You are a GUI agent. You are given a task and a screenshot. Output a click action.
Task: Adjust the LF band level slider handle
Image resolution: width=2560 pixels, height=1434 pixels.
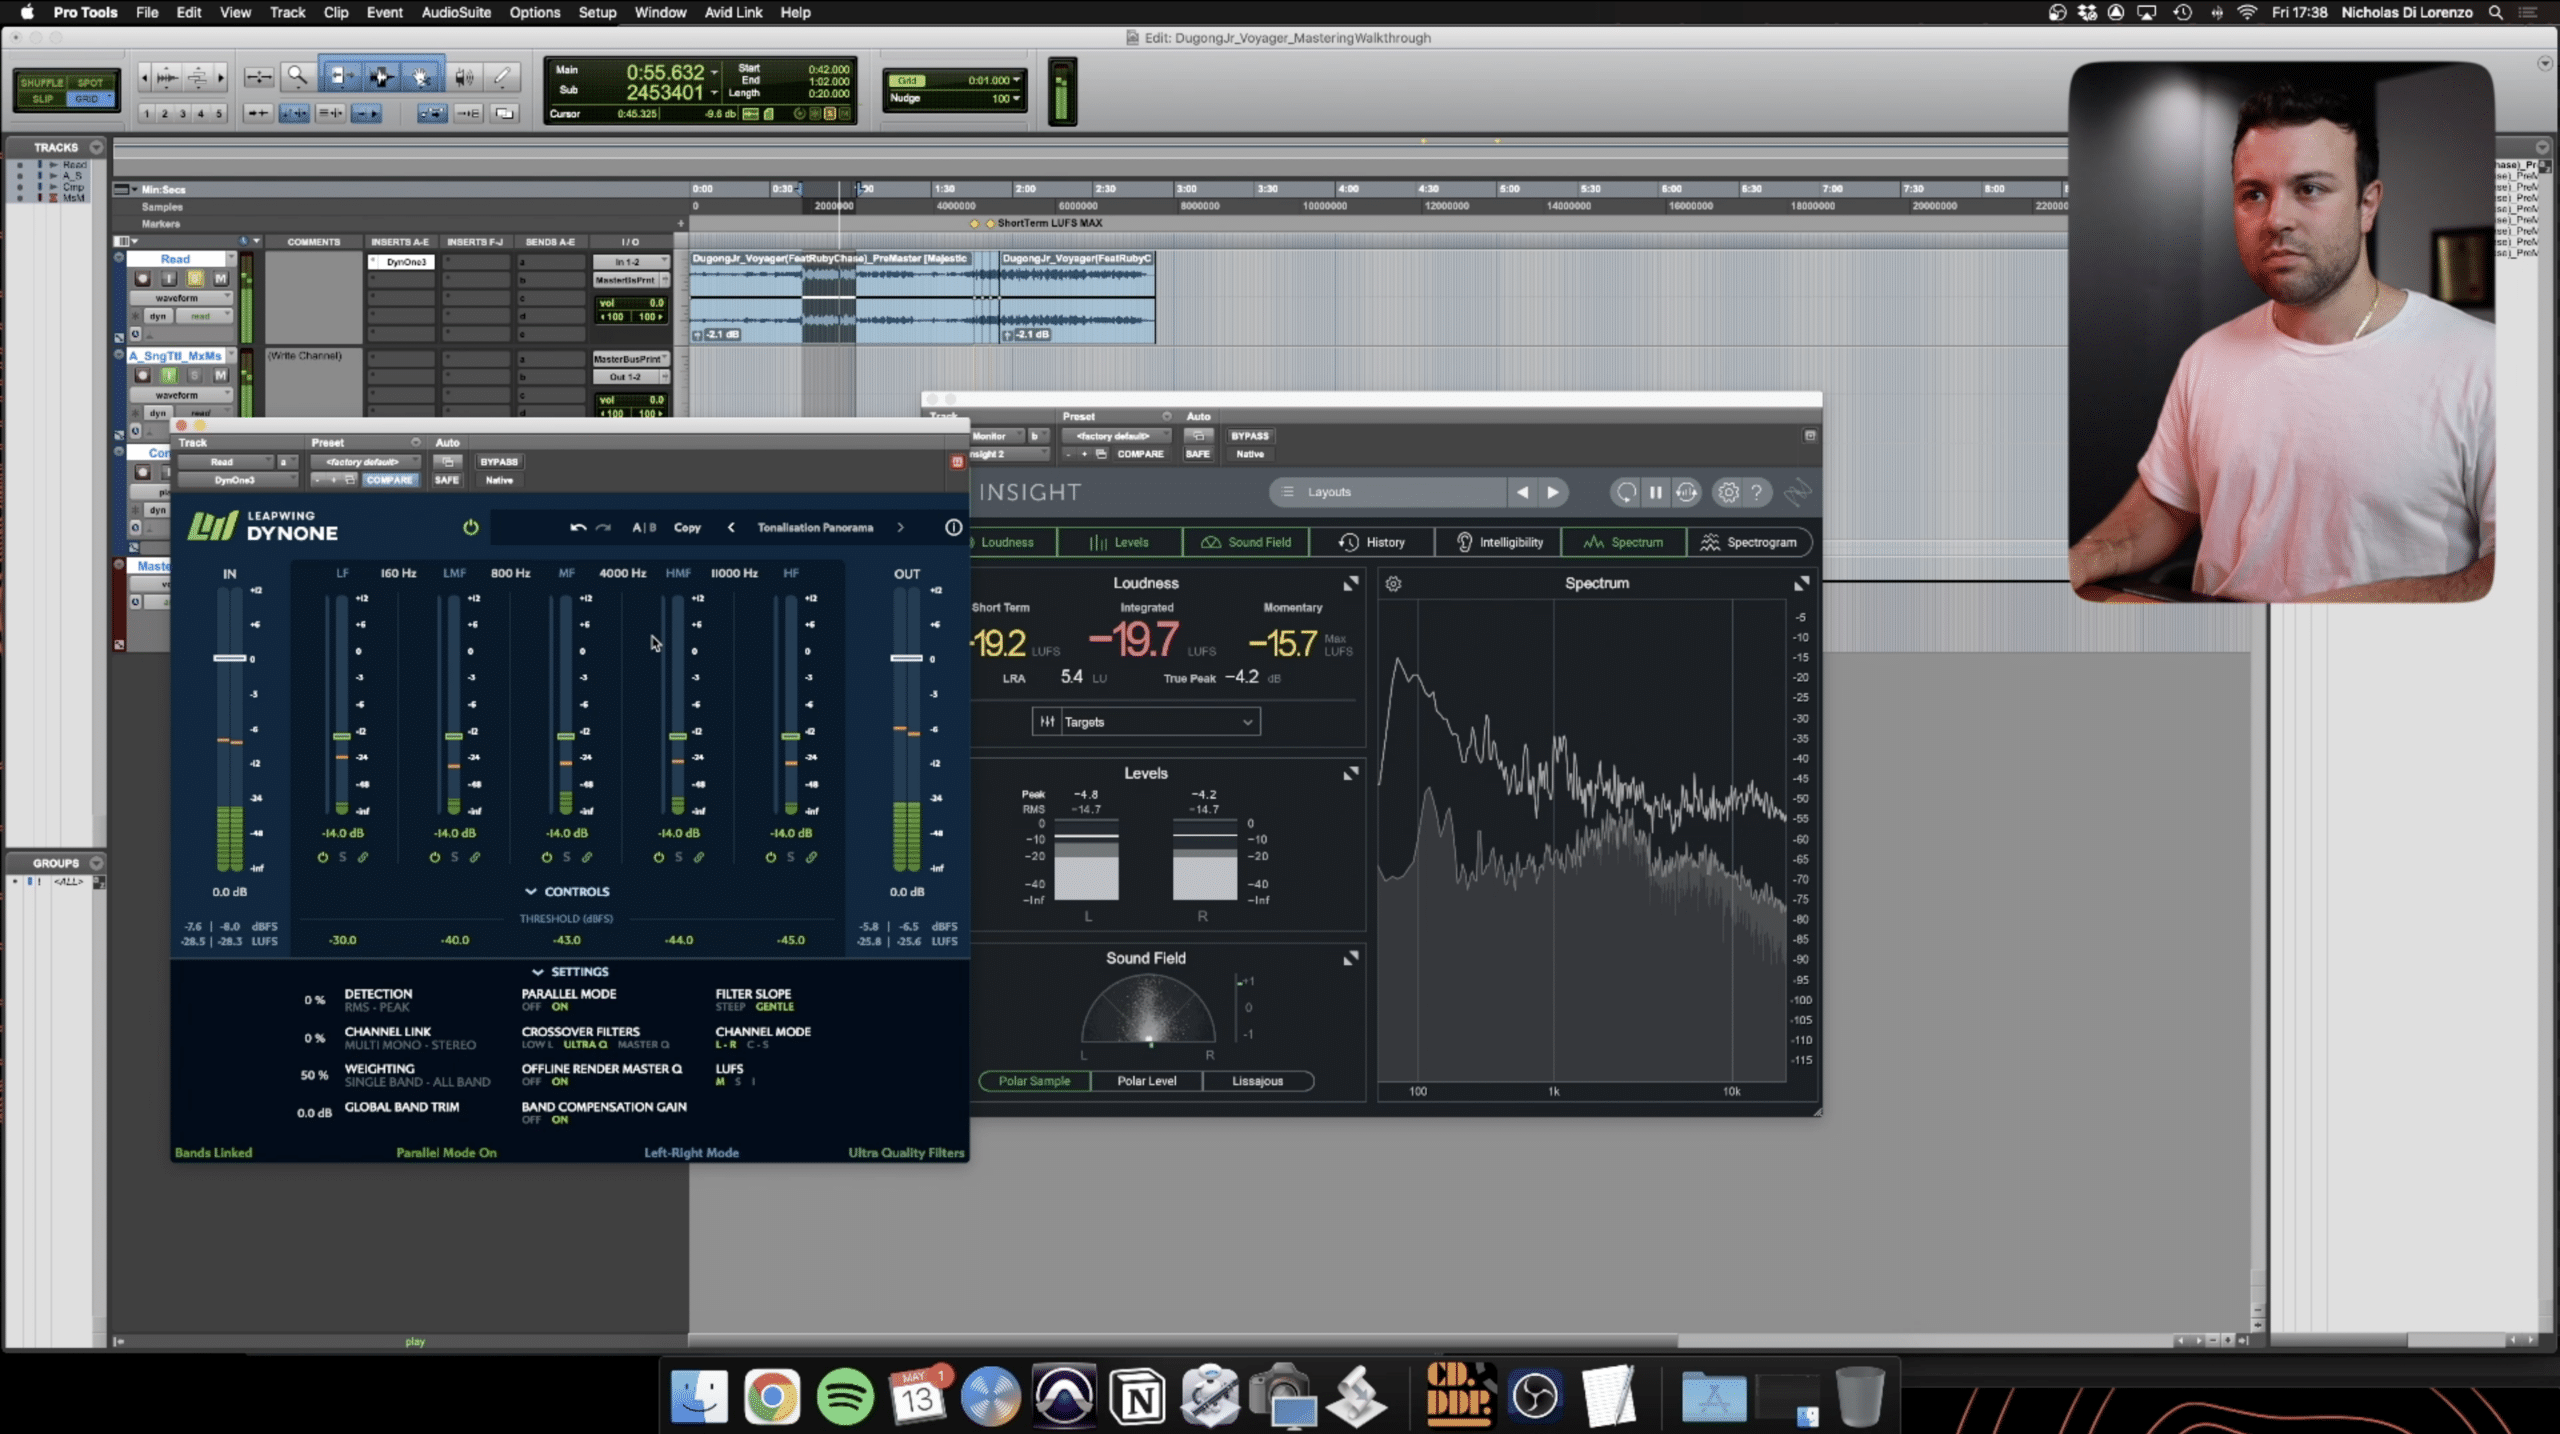click(342, 737)
